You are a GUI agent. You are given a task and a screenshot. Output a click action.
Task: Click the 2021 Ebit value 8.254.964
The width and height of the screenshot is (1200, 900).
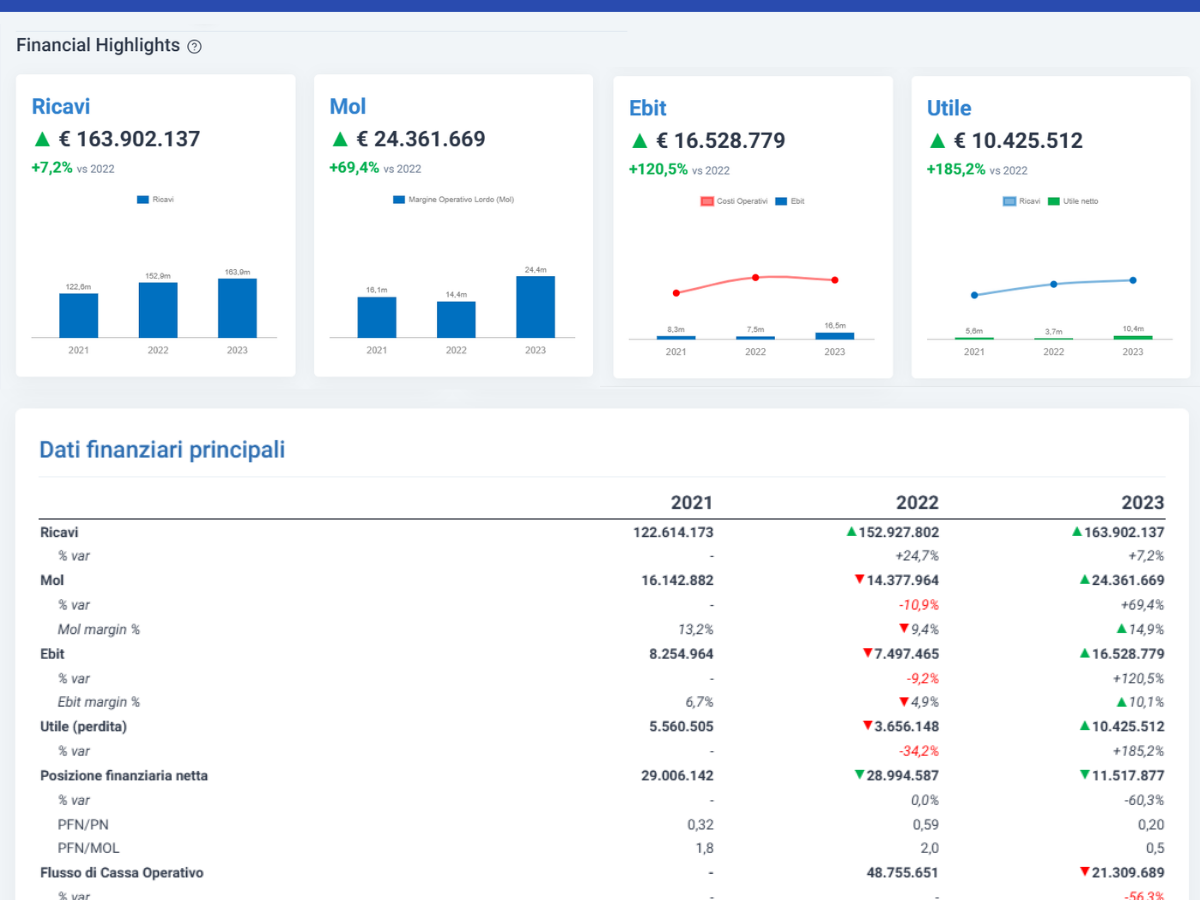pos(681,654)
